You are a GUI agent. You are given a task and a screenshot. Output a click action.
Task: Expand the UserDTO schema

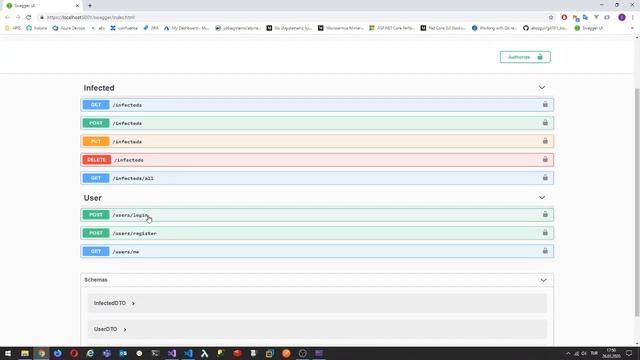110,329
